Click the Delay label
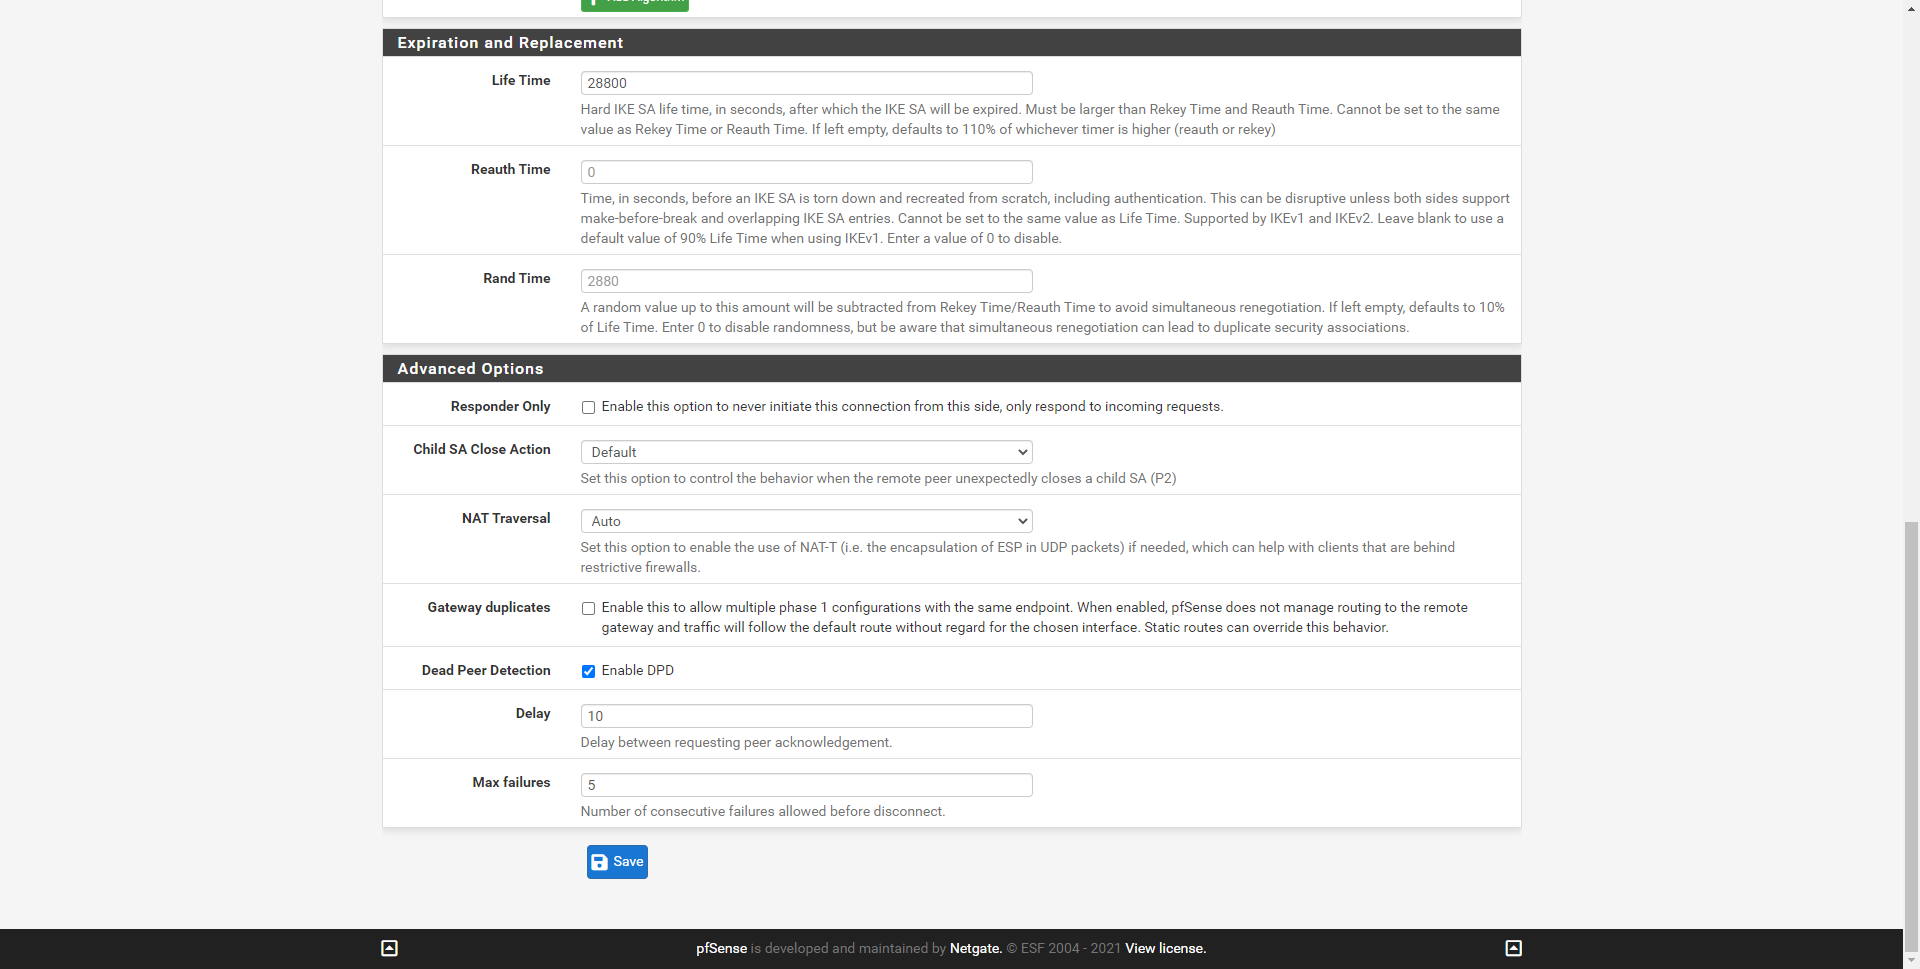 tap(533, 713)
